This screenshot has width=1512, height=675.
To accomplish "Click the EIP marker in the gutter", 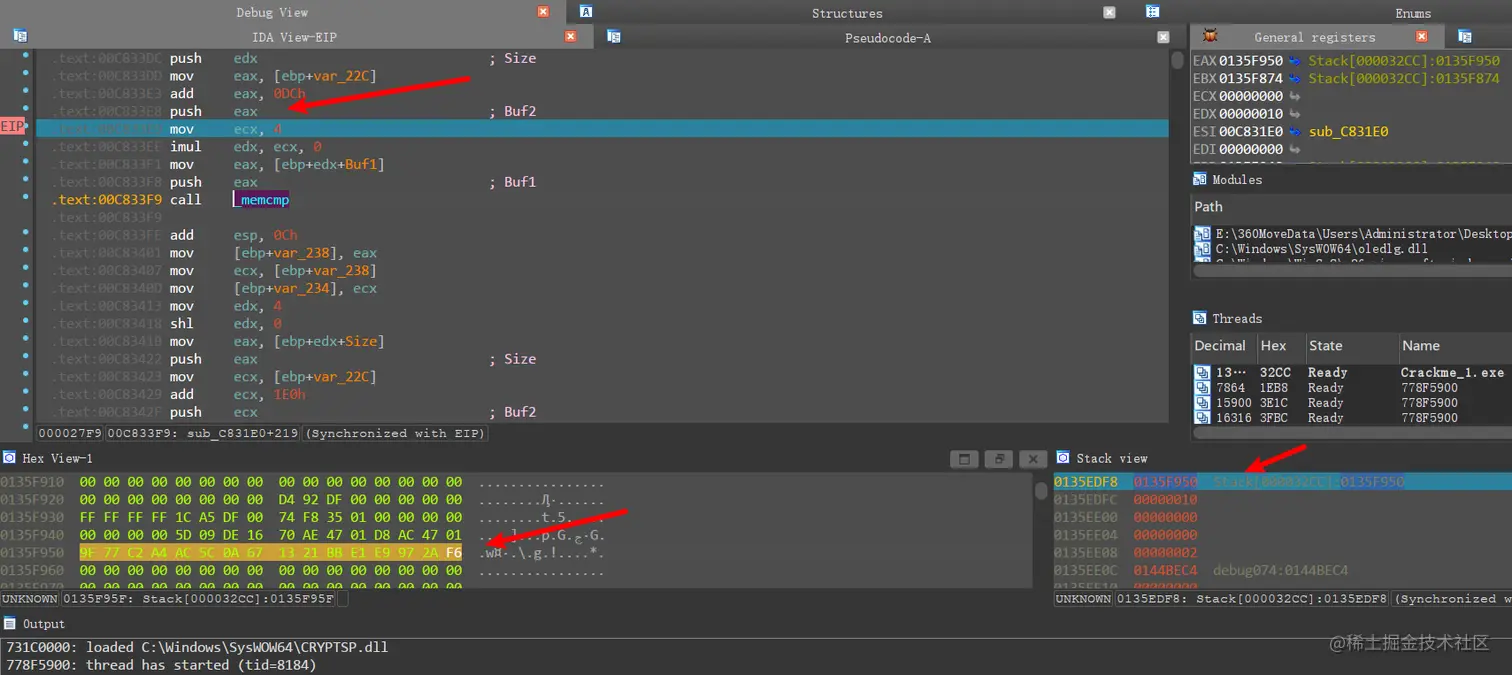I will (x=13, y=127).
